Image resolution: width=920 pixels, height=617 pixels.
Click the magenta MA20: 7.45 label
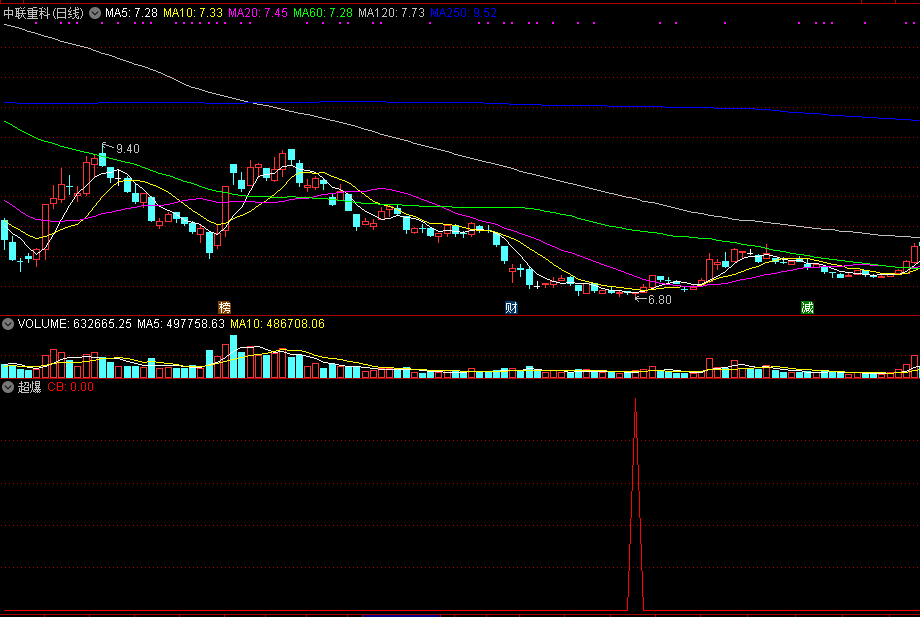tap(258, 13)
